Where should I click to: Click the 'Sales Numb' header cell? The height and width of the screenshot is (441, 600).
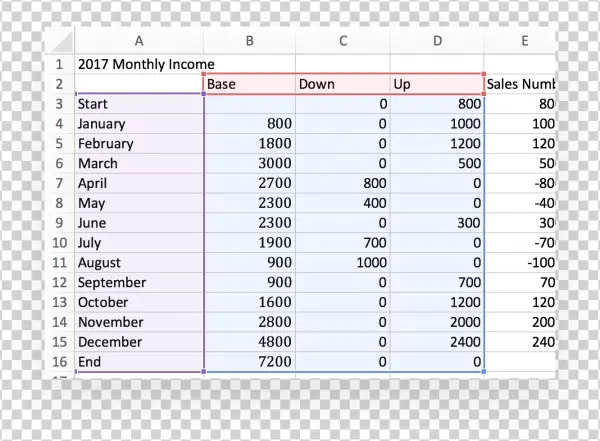point(520,84)
